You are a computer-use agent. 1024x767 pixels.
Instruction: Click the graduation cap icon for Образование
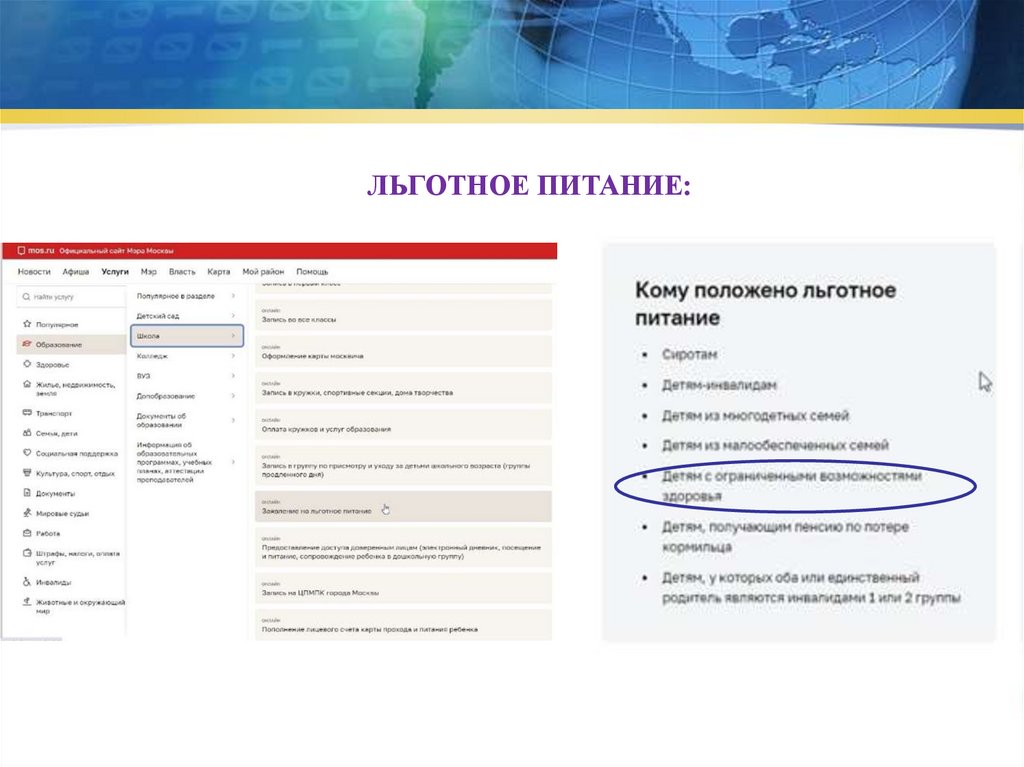click(x=27, y=344)
